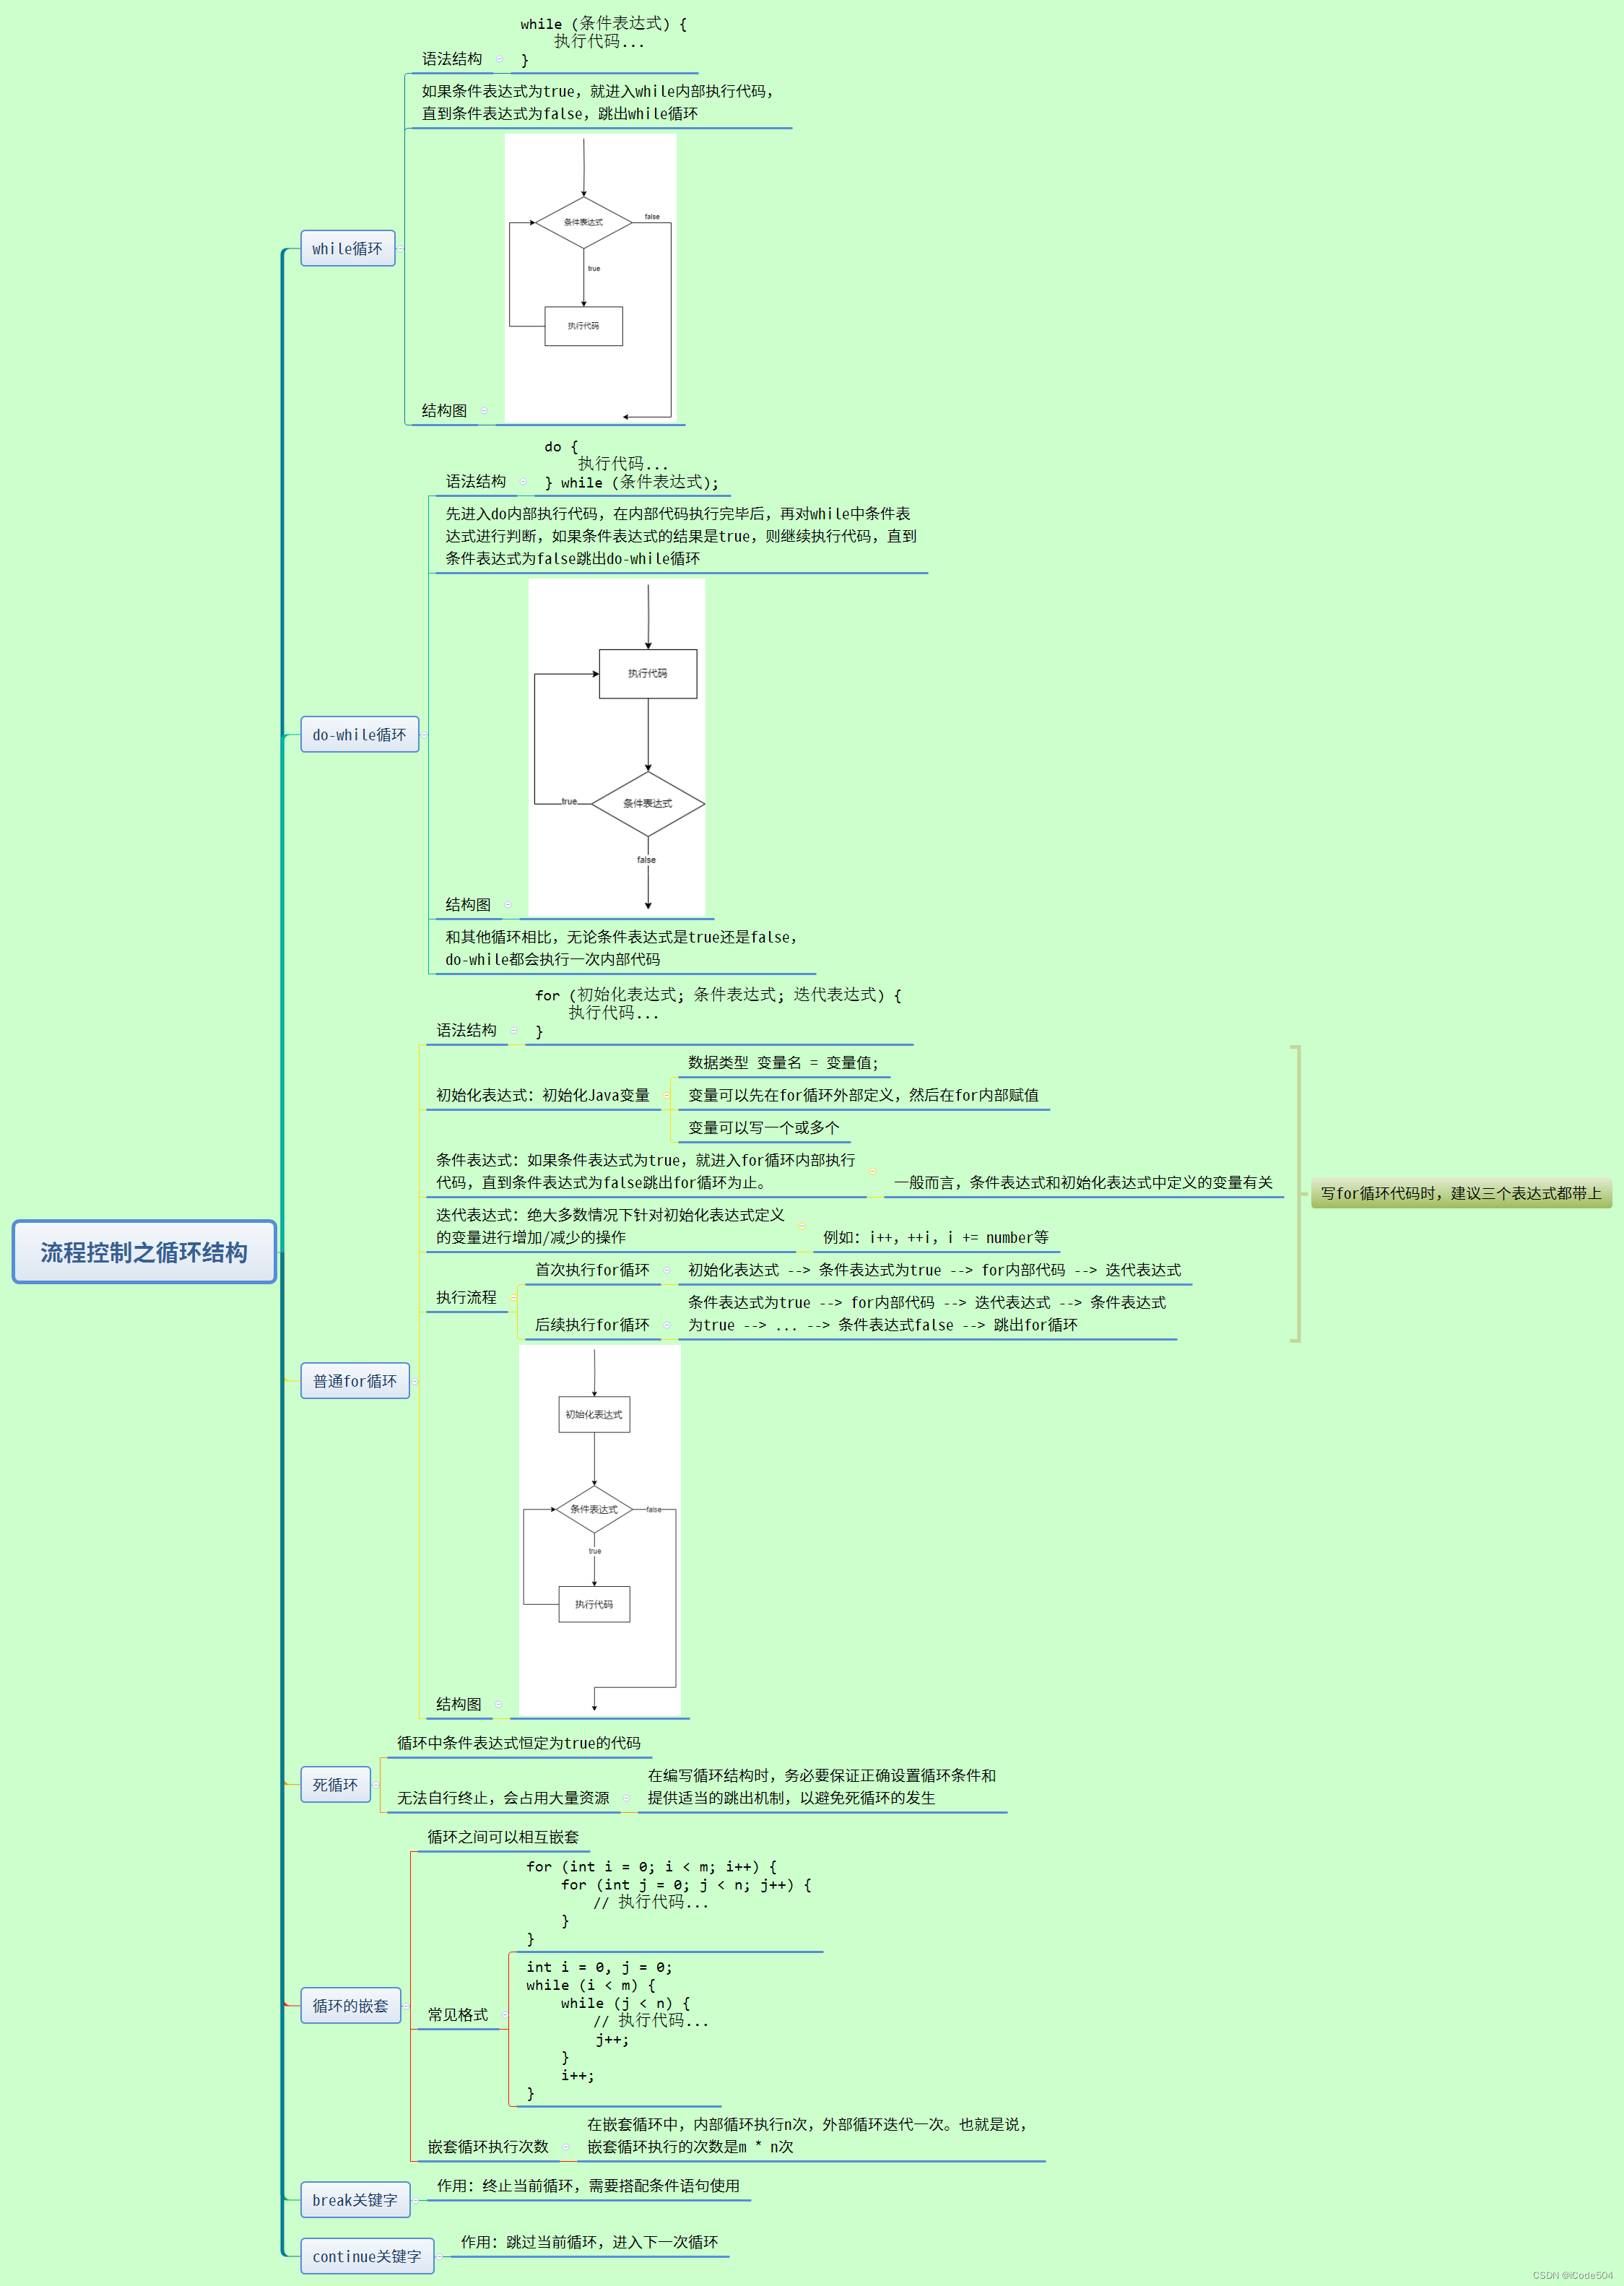Collapse the 初始化表达式 branch toggle

(x=666, y=1095)
